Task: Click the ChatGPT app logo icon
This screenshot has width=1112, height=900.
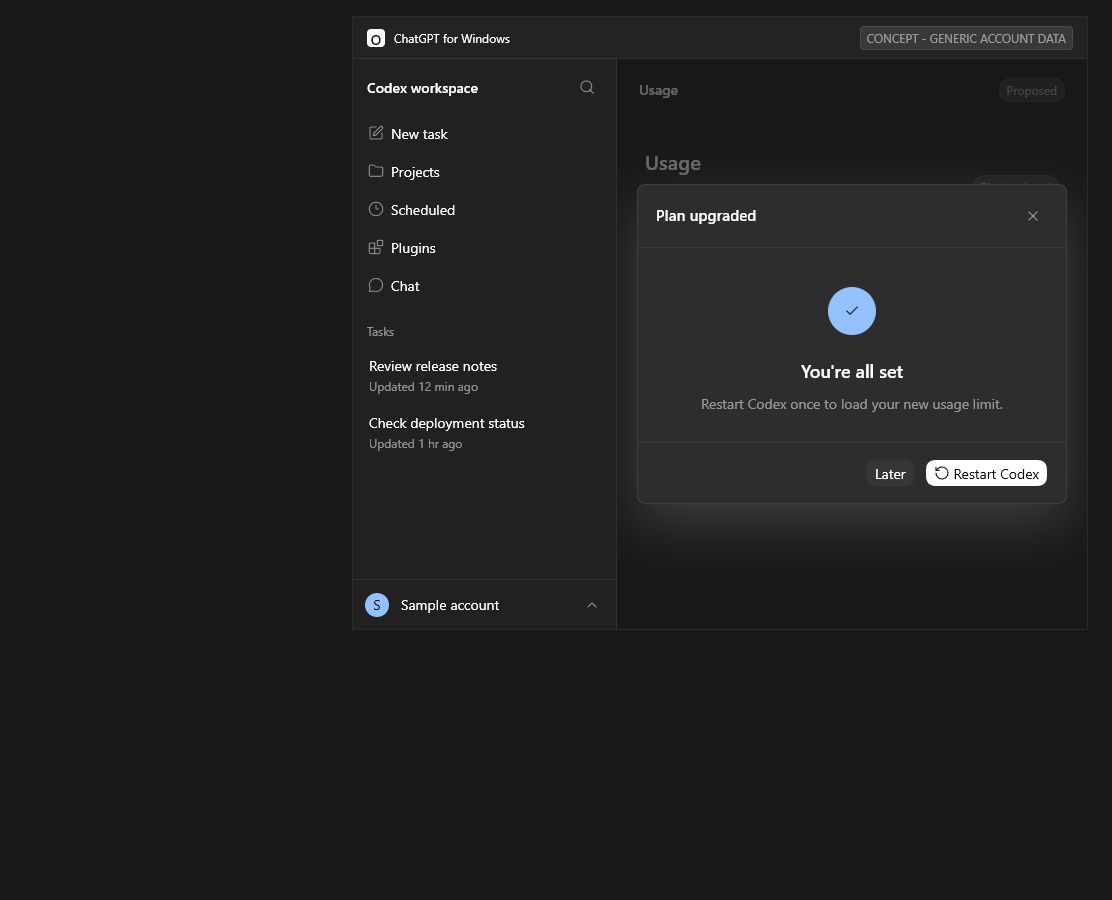Action: (x=376, y=38)
